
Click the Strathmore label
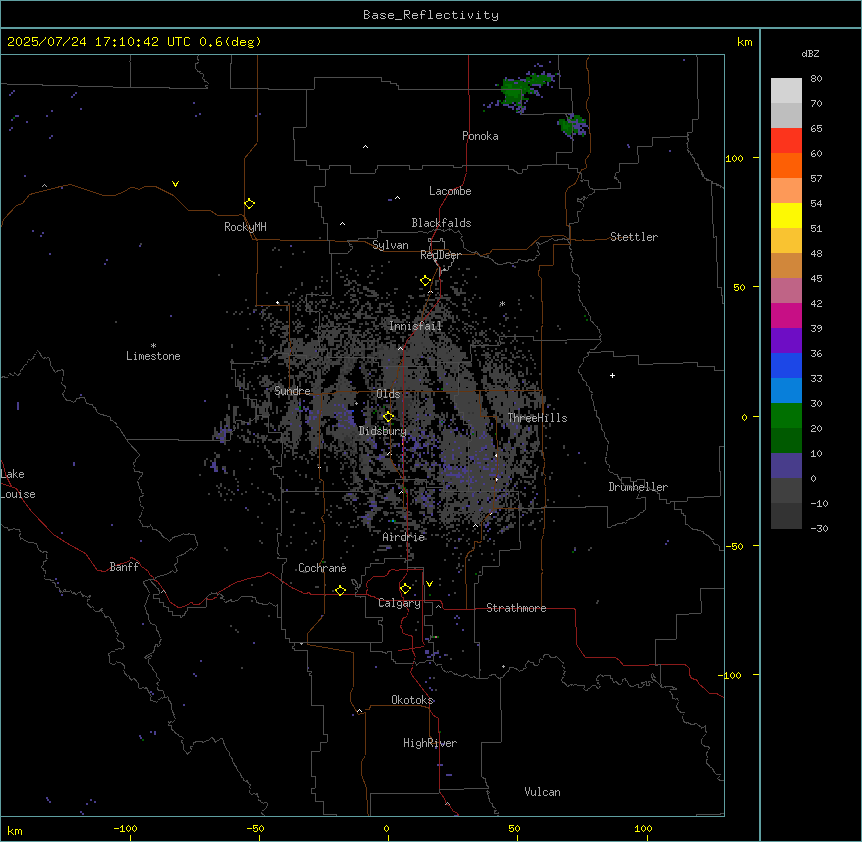[x=516, y=608]
